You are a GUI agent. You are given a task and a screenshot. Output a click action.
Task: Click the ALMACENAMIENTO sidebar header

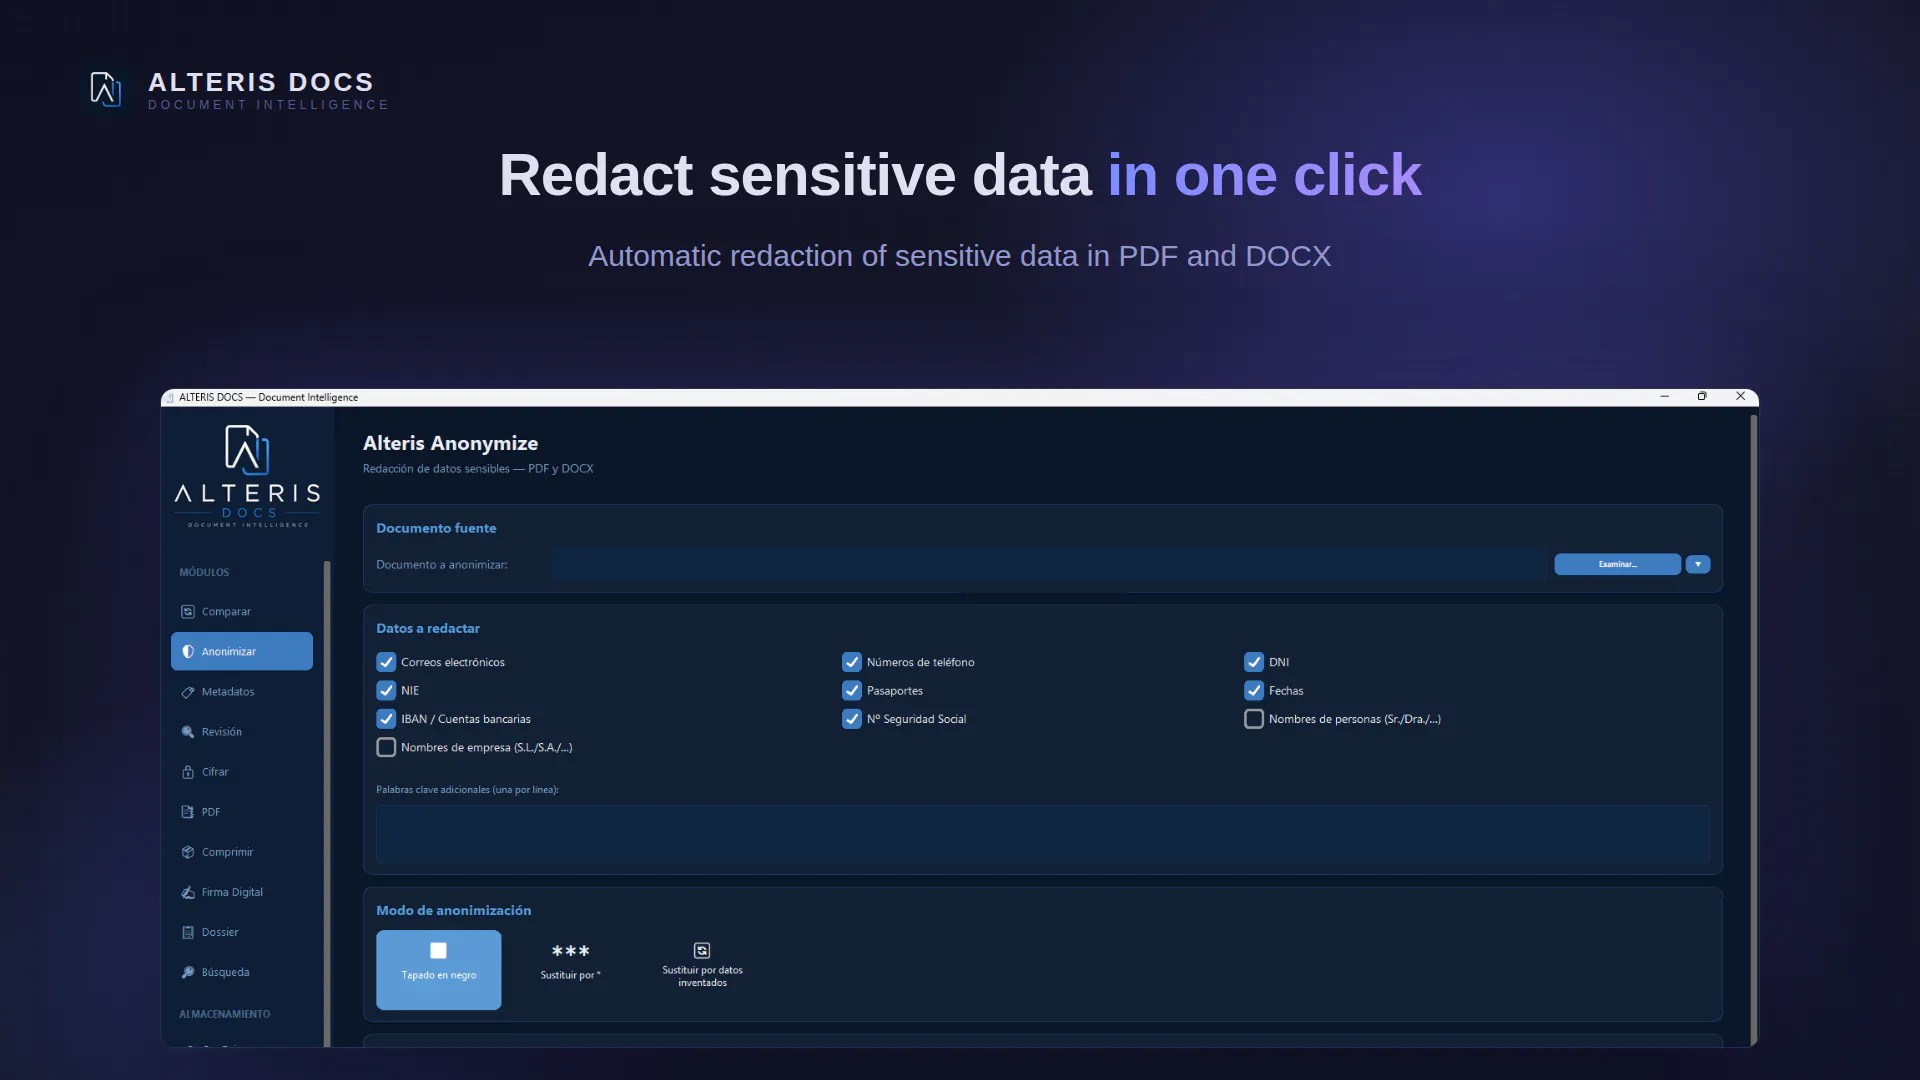point(224,1015)
